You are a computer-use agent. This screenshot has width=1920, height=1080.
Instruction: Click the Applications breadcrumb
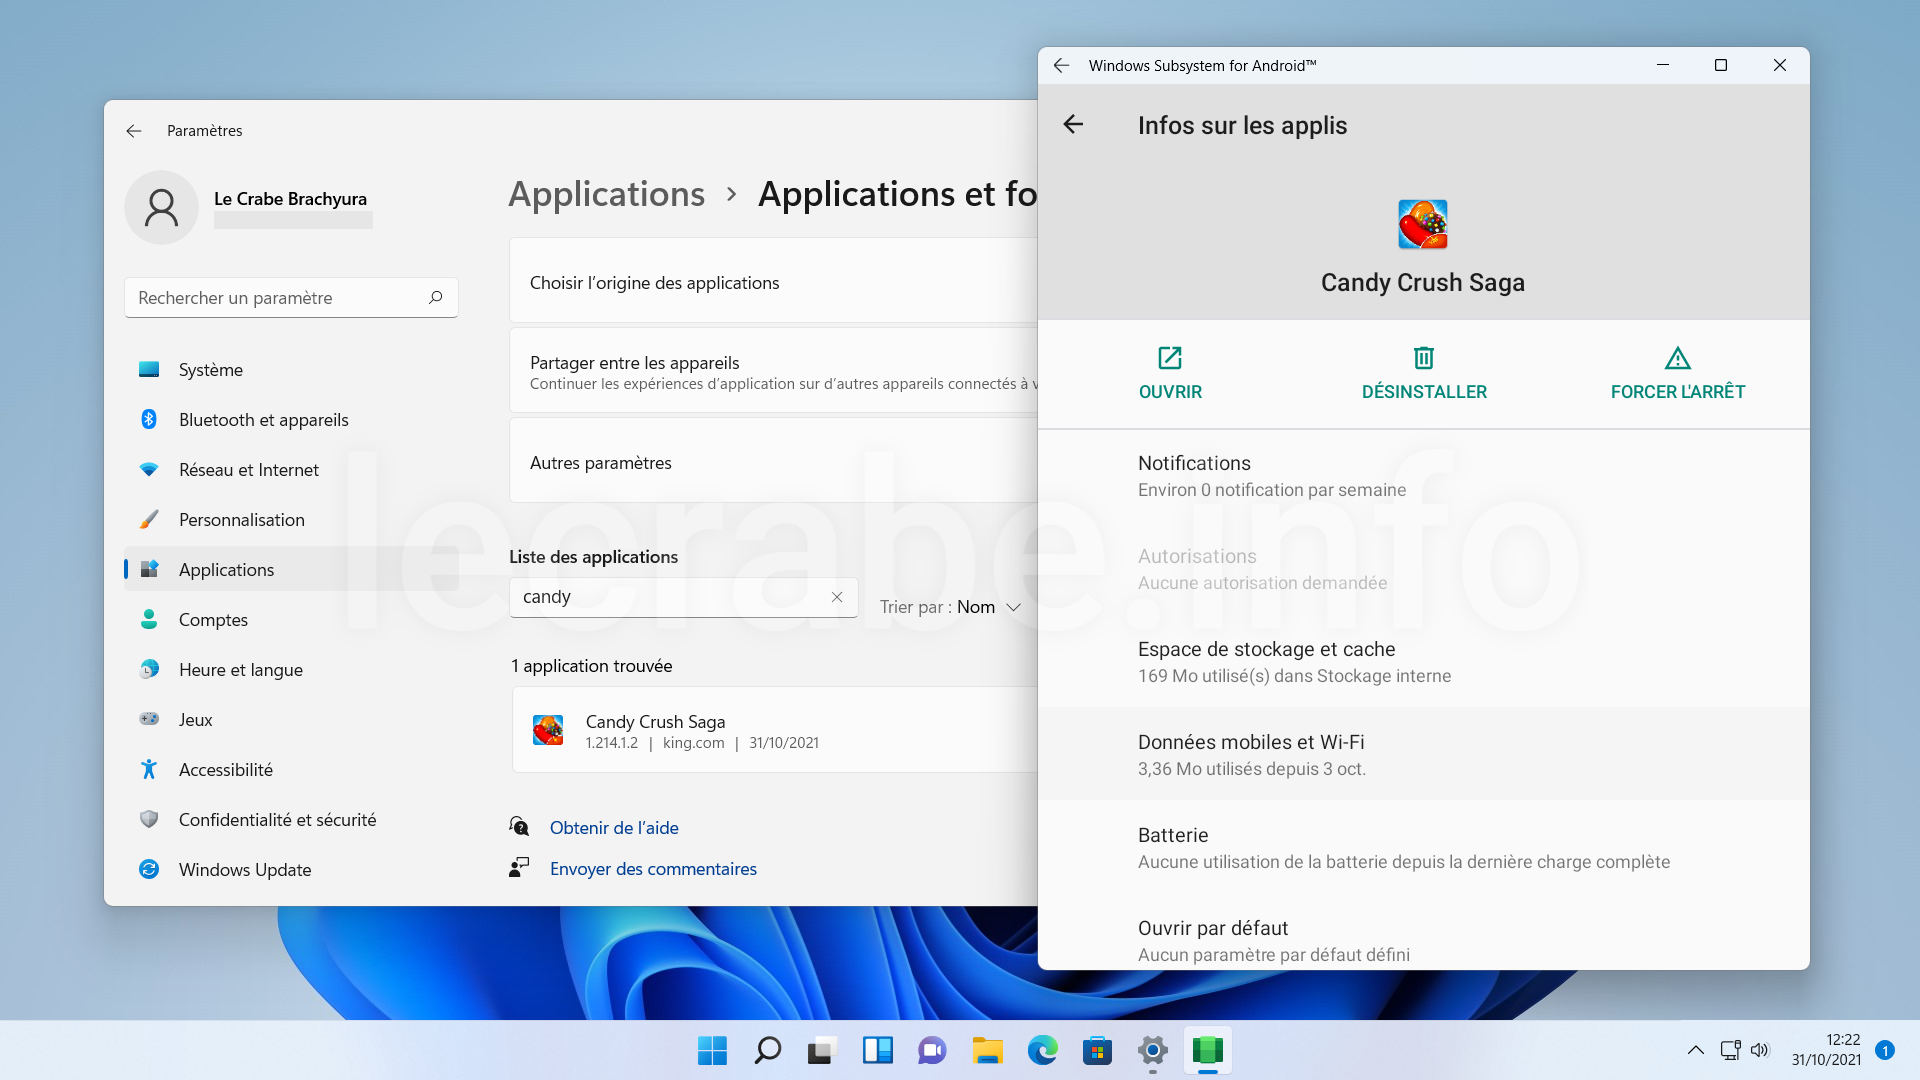pos(607,194)
